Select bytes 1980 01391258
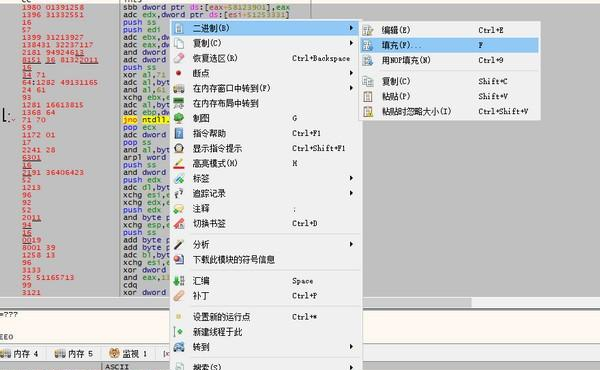 click(53, 7)
